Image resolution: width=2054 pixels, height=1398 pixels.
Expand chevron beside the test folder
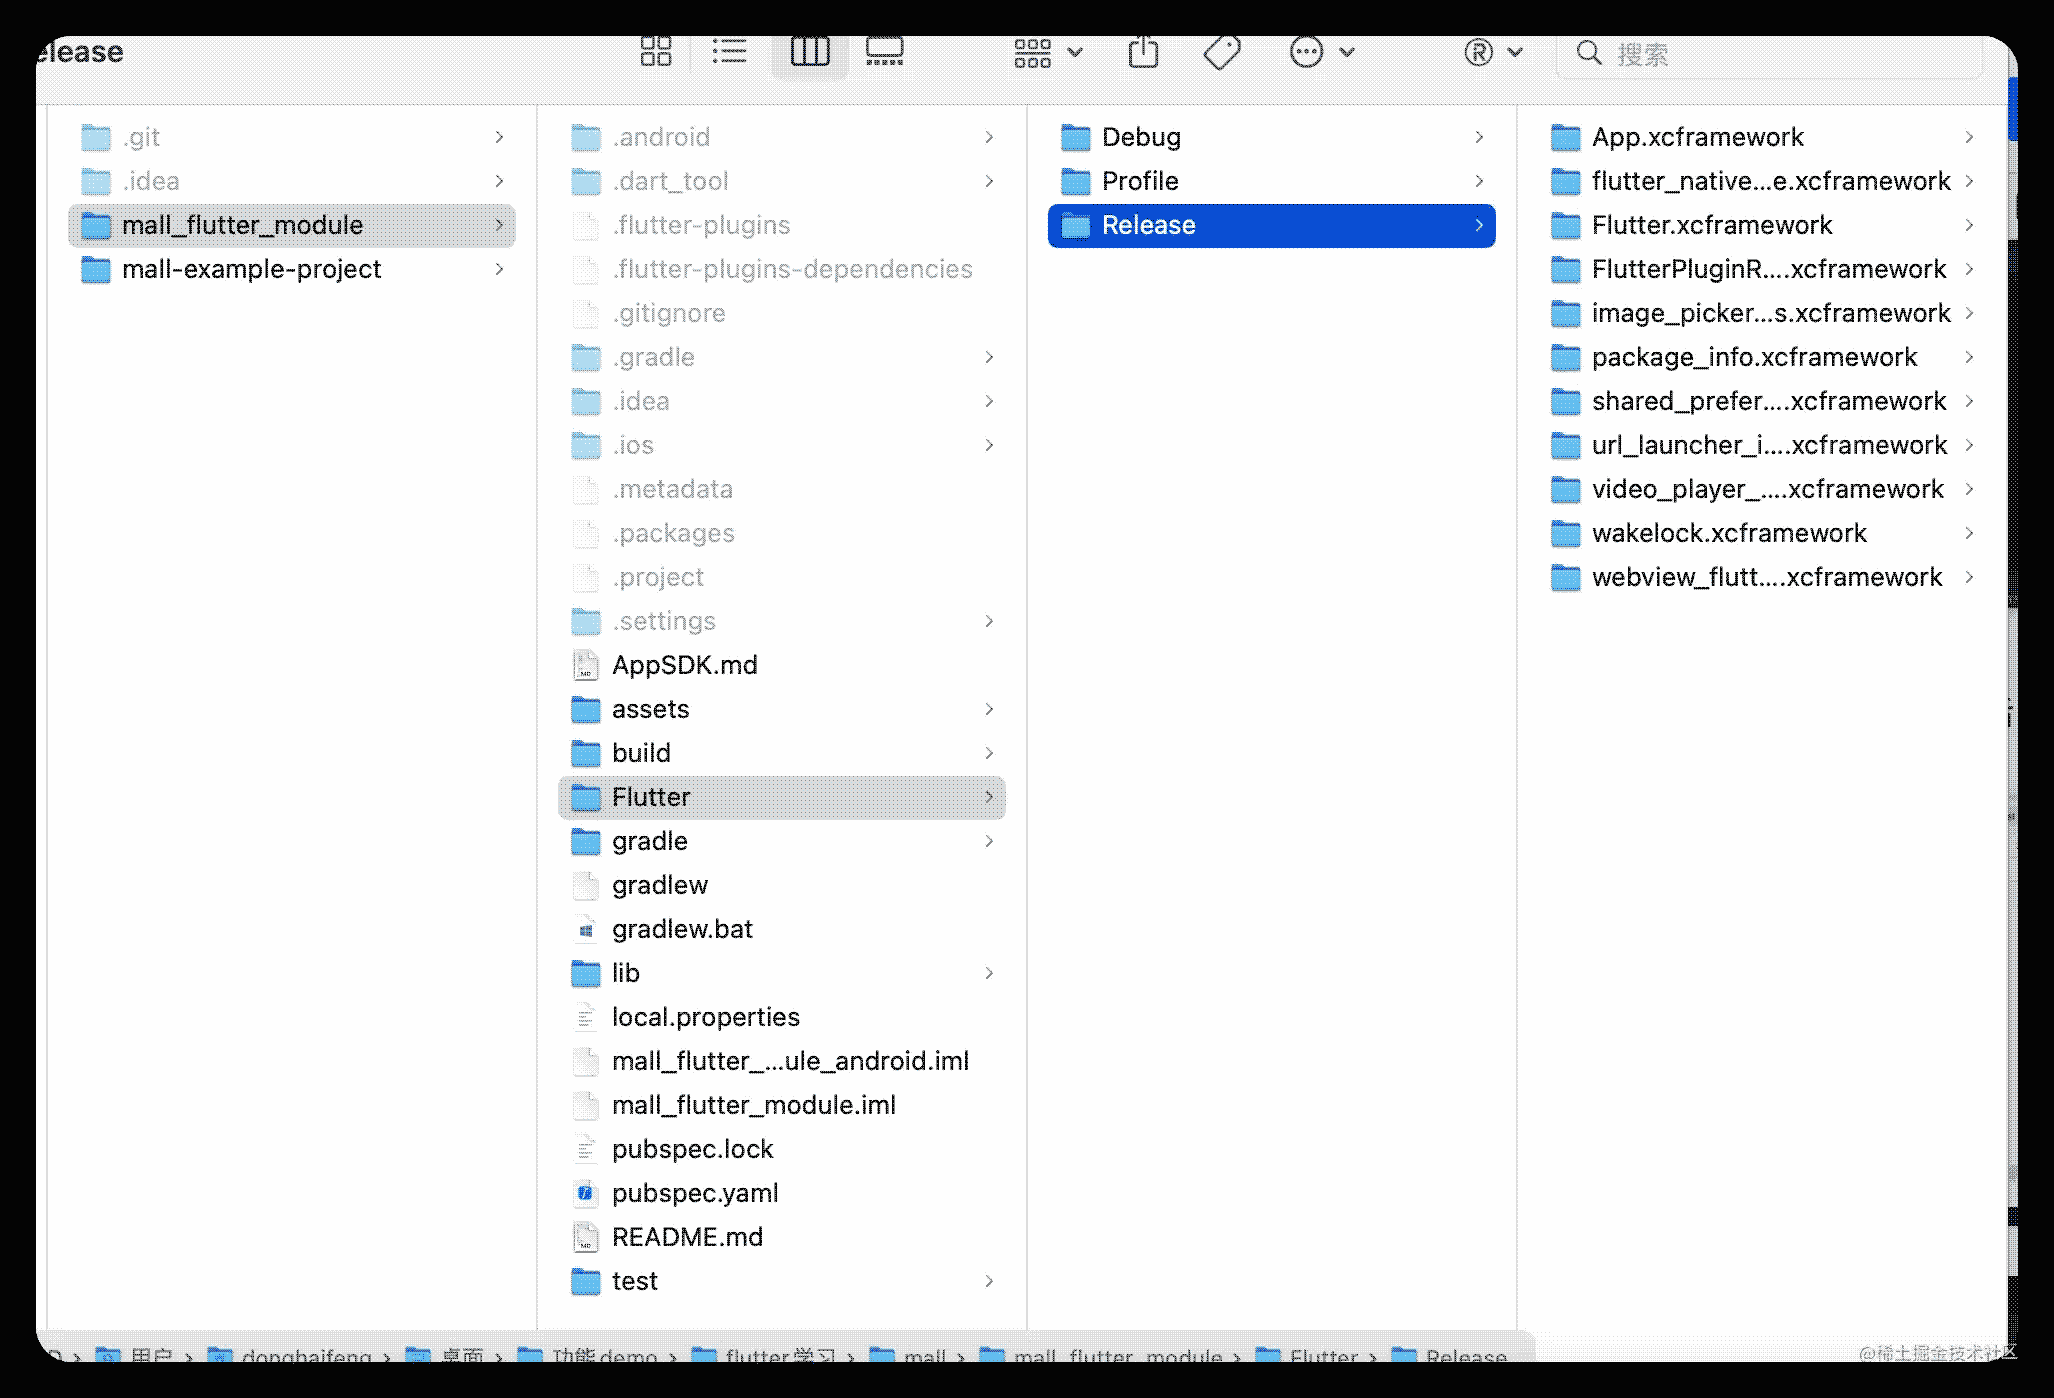pyautogui.click(x=989, y=1281)
